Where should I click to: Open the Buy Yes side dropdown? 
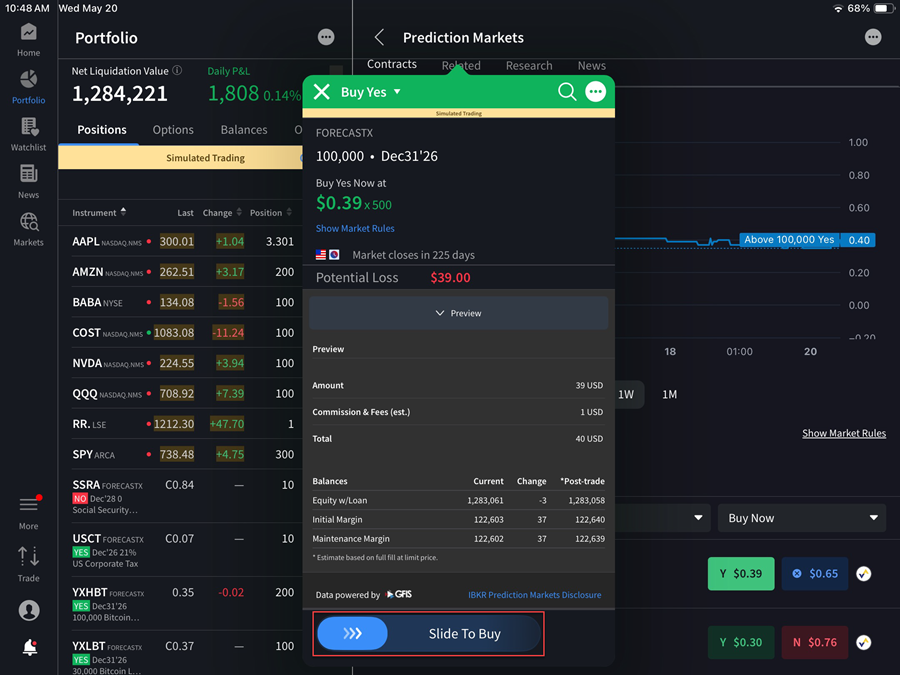371,92
